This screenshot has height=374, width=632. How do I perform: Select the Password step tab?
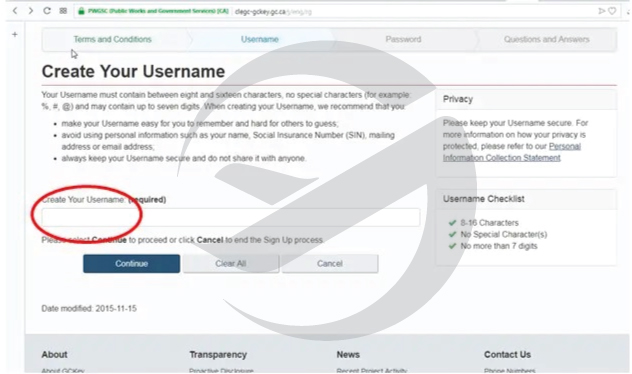pyautogui.click(x=403, y=39)
